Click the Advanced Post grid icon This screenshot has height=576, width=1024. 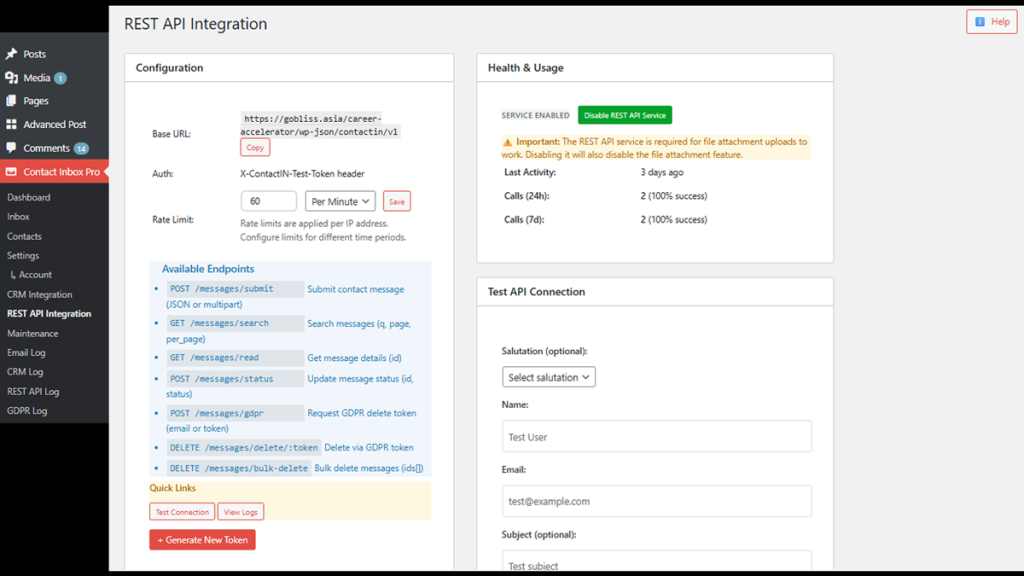12,125
